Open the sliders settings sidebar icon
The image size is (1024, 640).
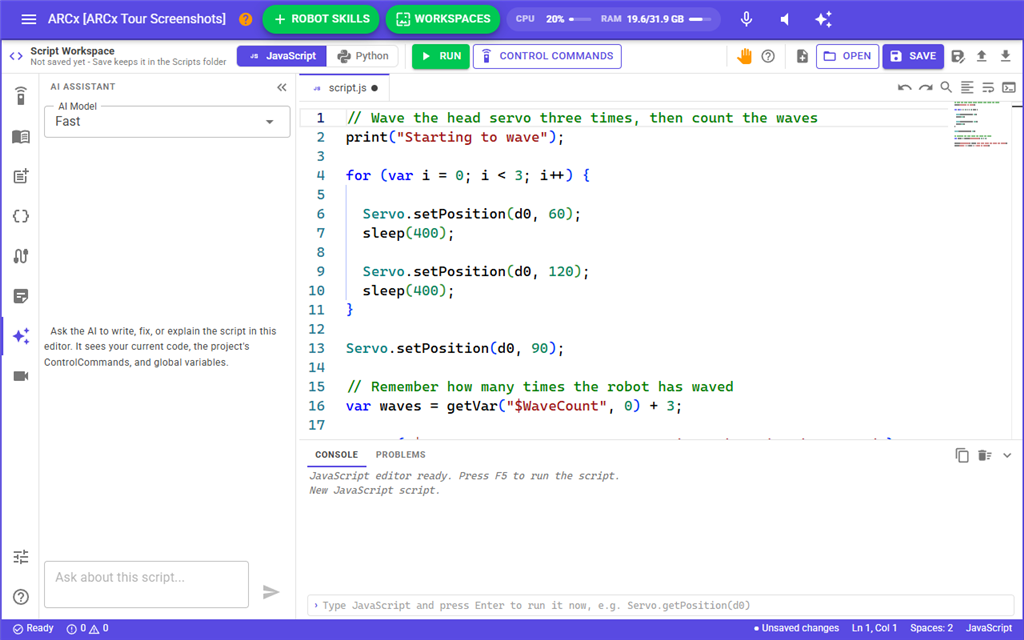(x=21, y=556)
